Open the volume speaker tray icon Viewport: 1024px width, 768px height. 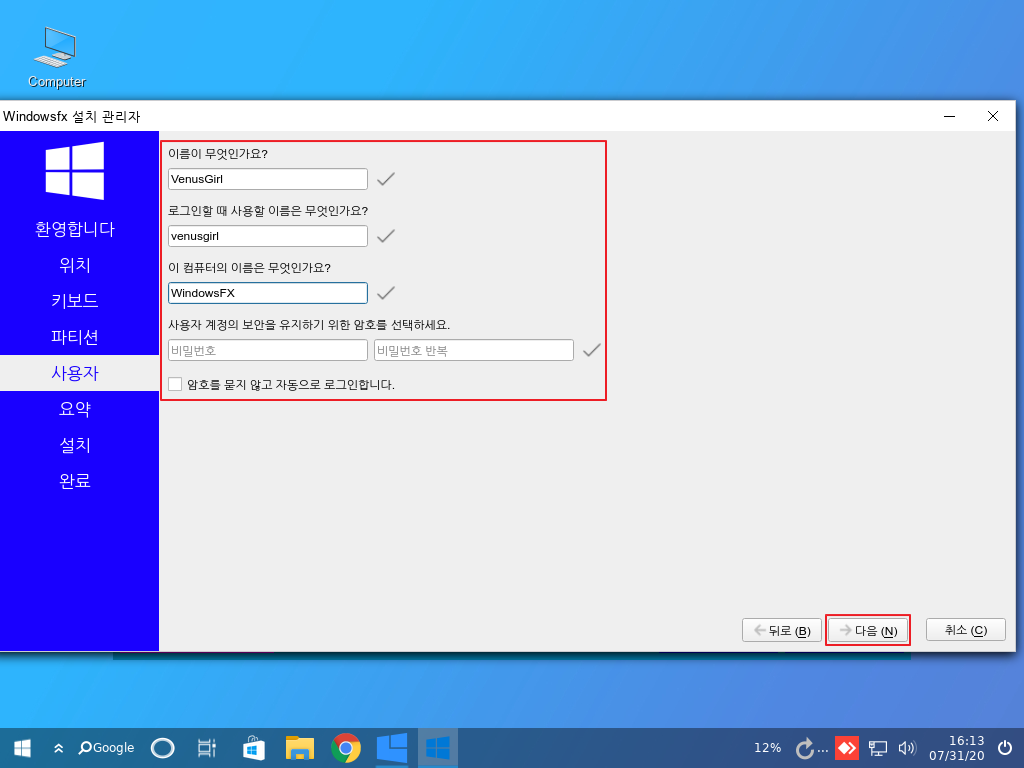pyautogui.click(x=907, y=748)
